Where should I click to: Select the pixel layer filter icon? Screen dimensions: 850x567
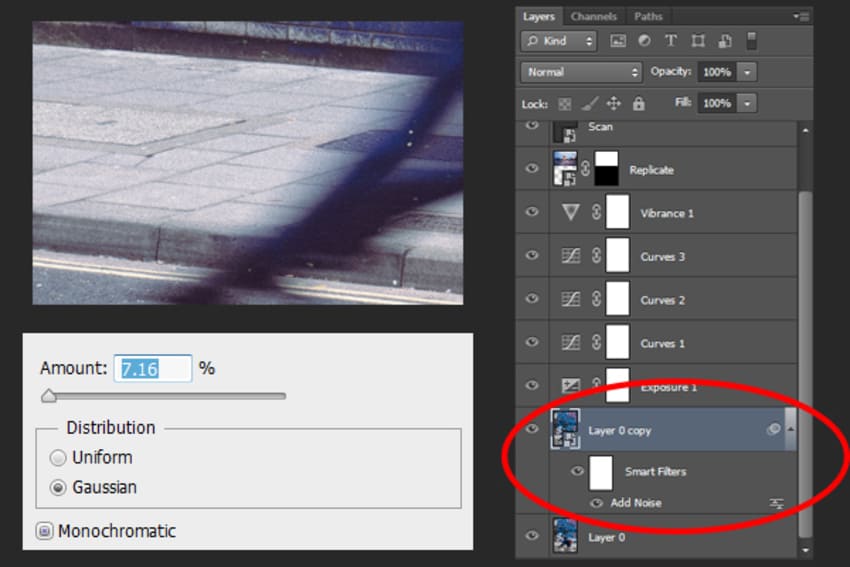coord(618,41)
